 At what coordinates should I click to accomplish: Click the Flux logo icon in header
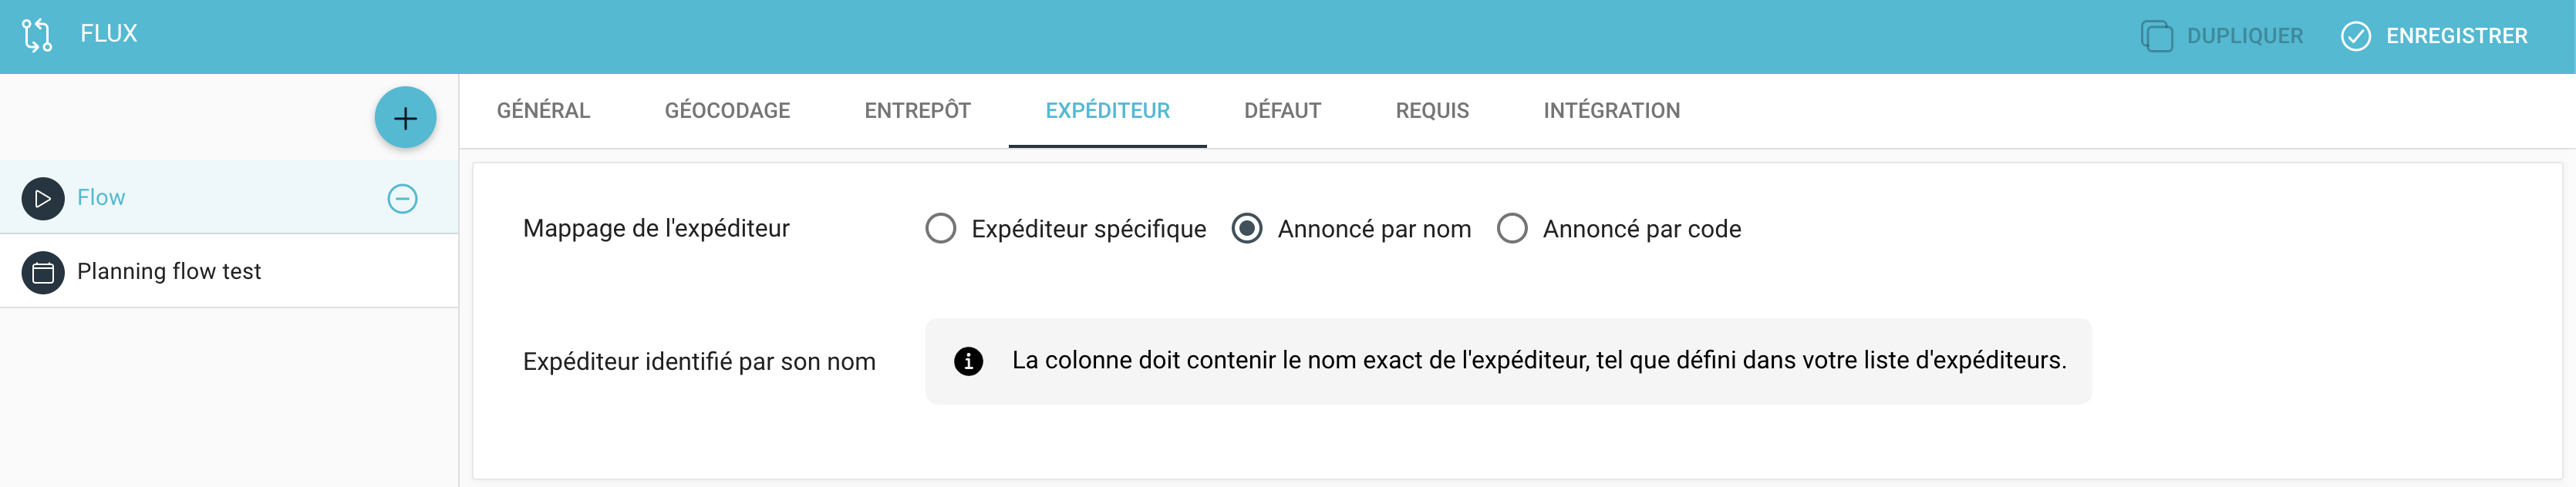coord(37,35)
